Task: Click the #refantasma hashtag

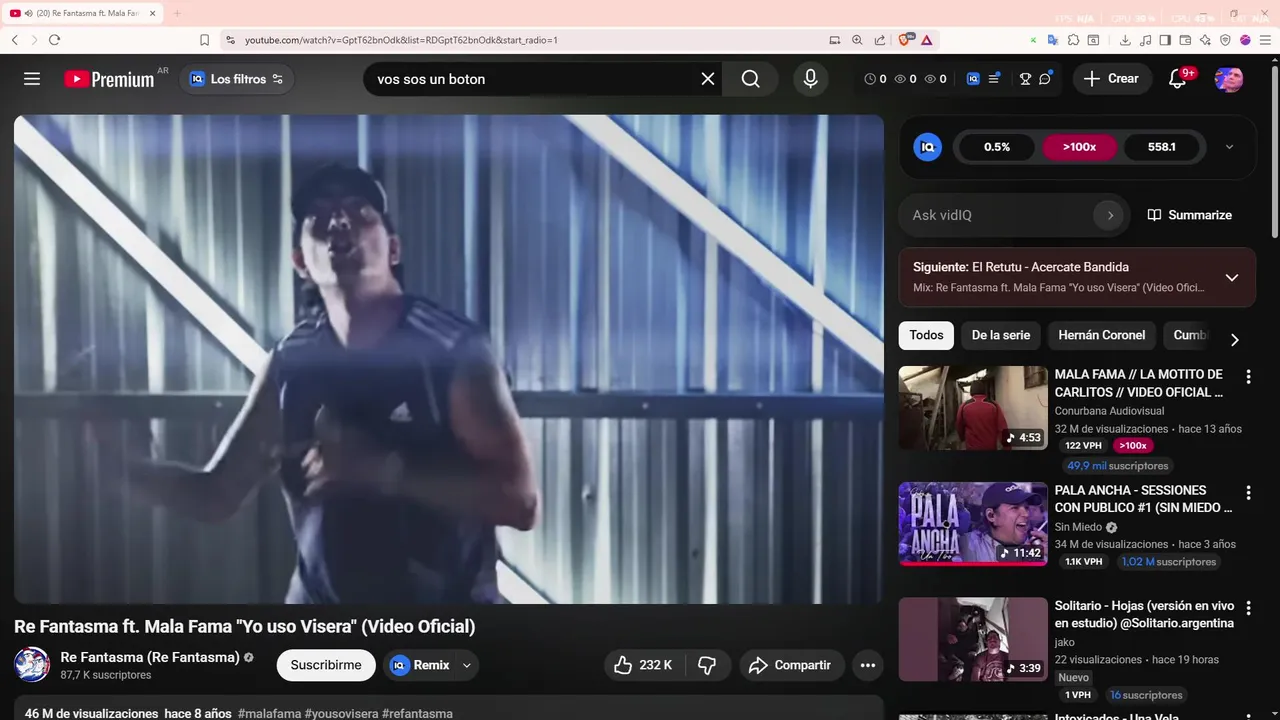Action: coord(417,714)
